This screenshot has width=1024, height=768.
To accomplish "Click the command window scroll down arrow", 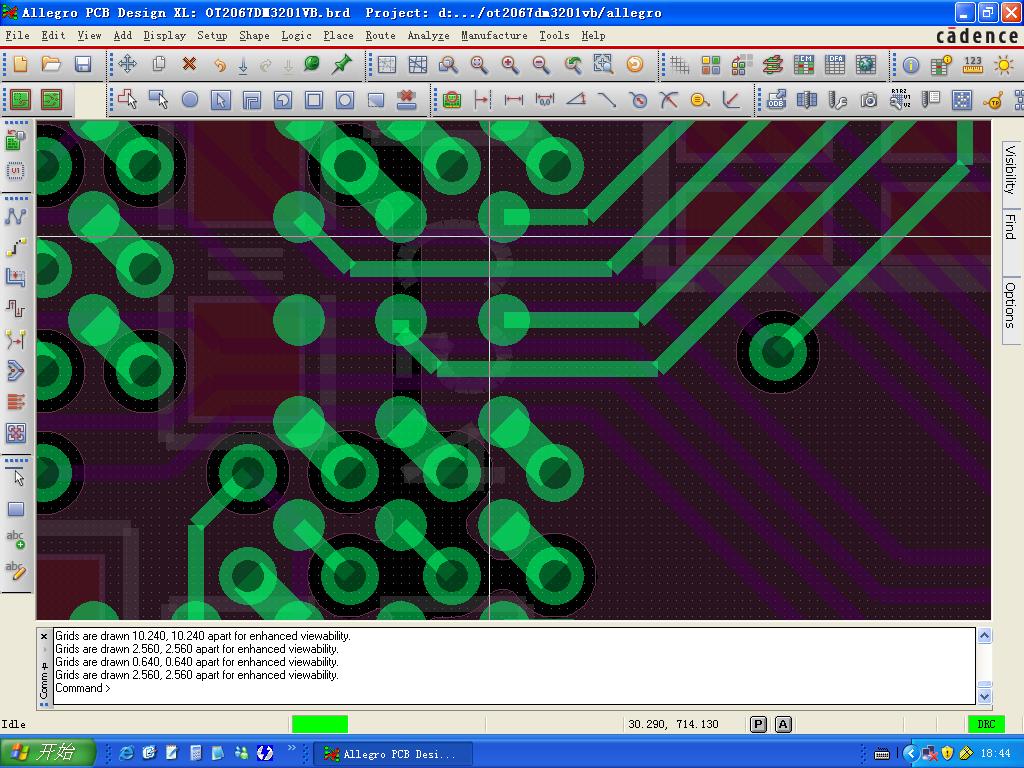I will point(984,696).
